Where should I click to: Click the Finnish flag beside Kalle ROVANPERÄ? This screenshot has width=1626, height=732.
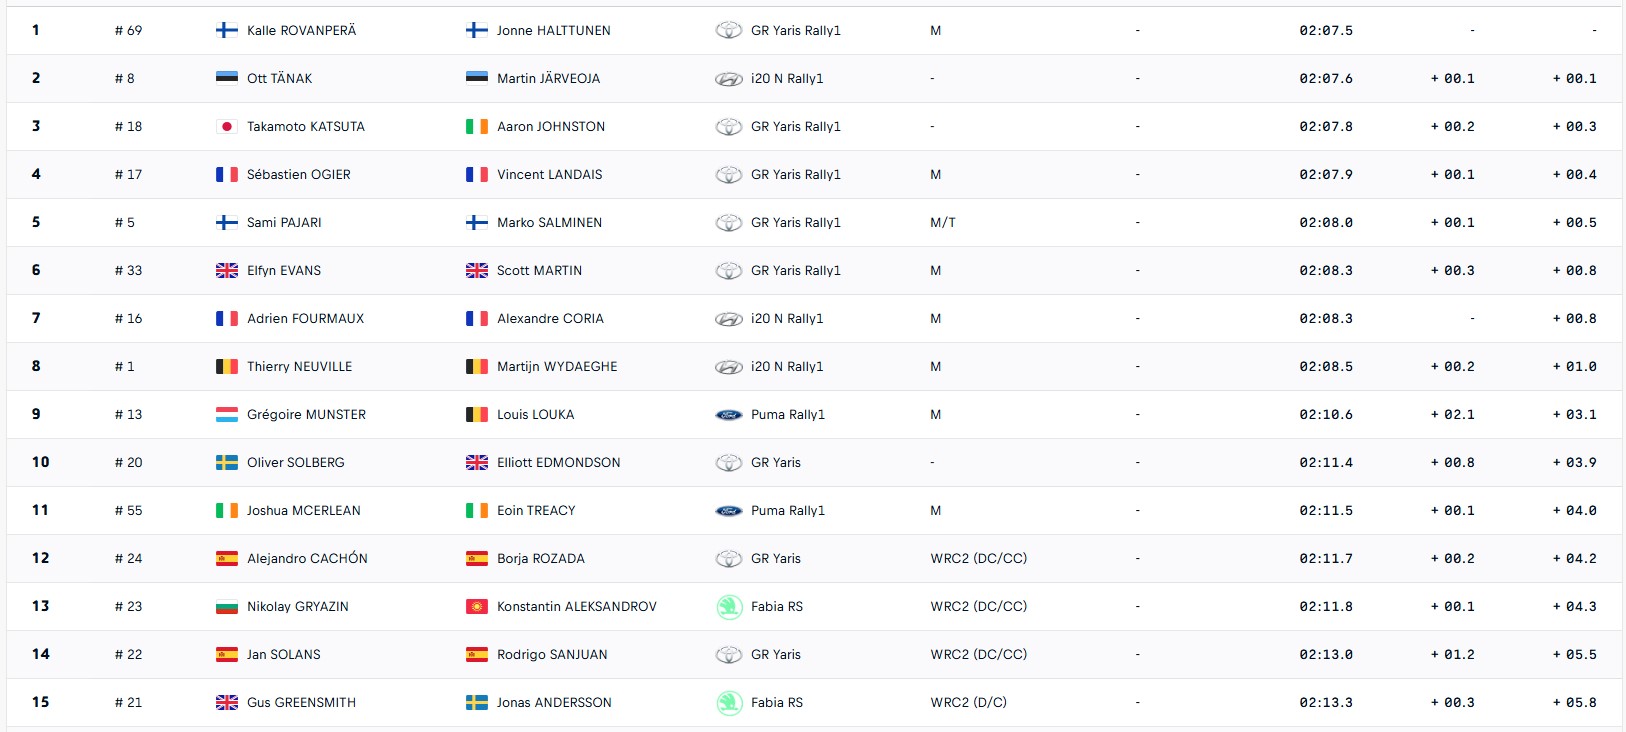click(x=227, y=31)
